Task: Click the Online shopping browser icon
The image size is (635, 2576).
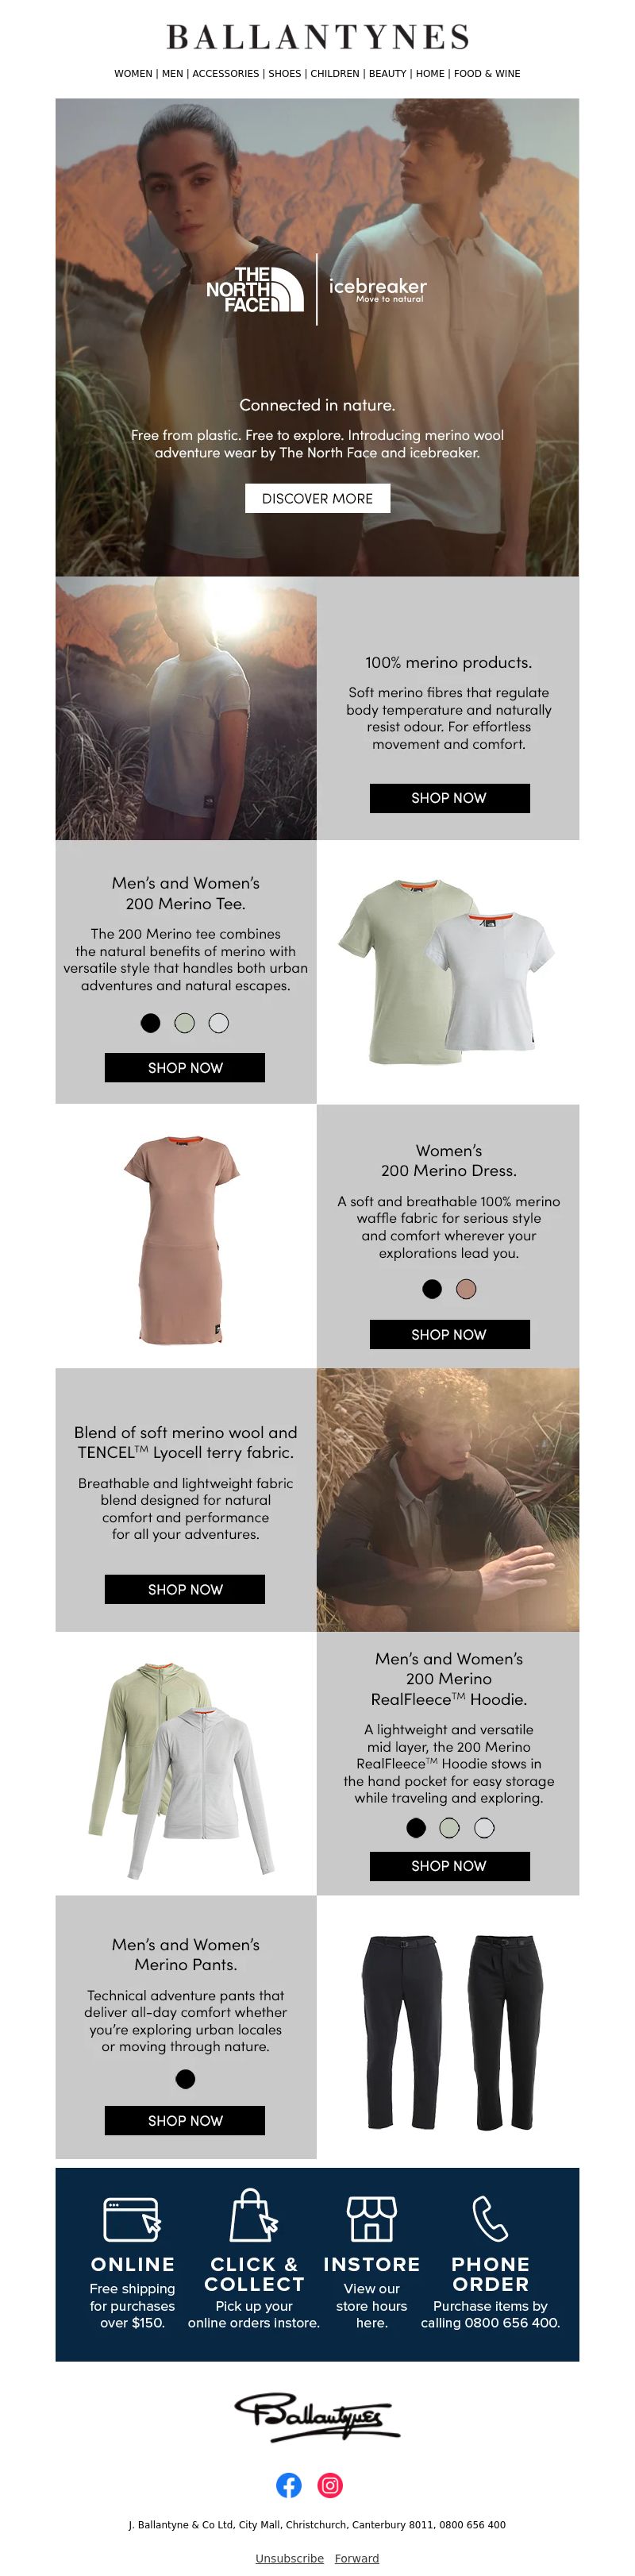Action: (x=133, y=2219)
